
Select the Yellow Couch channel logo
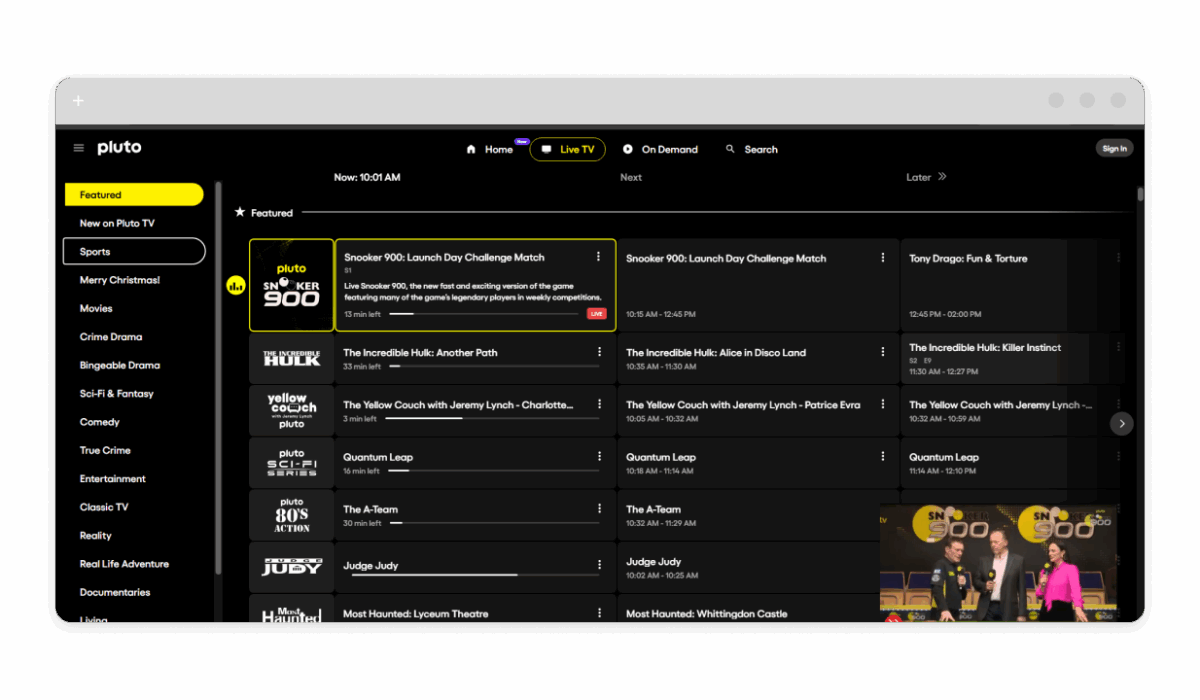point(291,410)
